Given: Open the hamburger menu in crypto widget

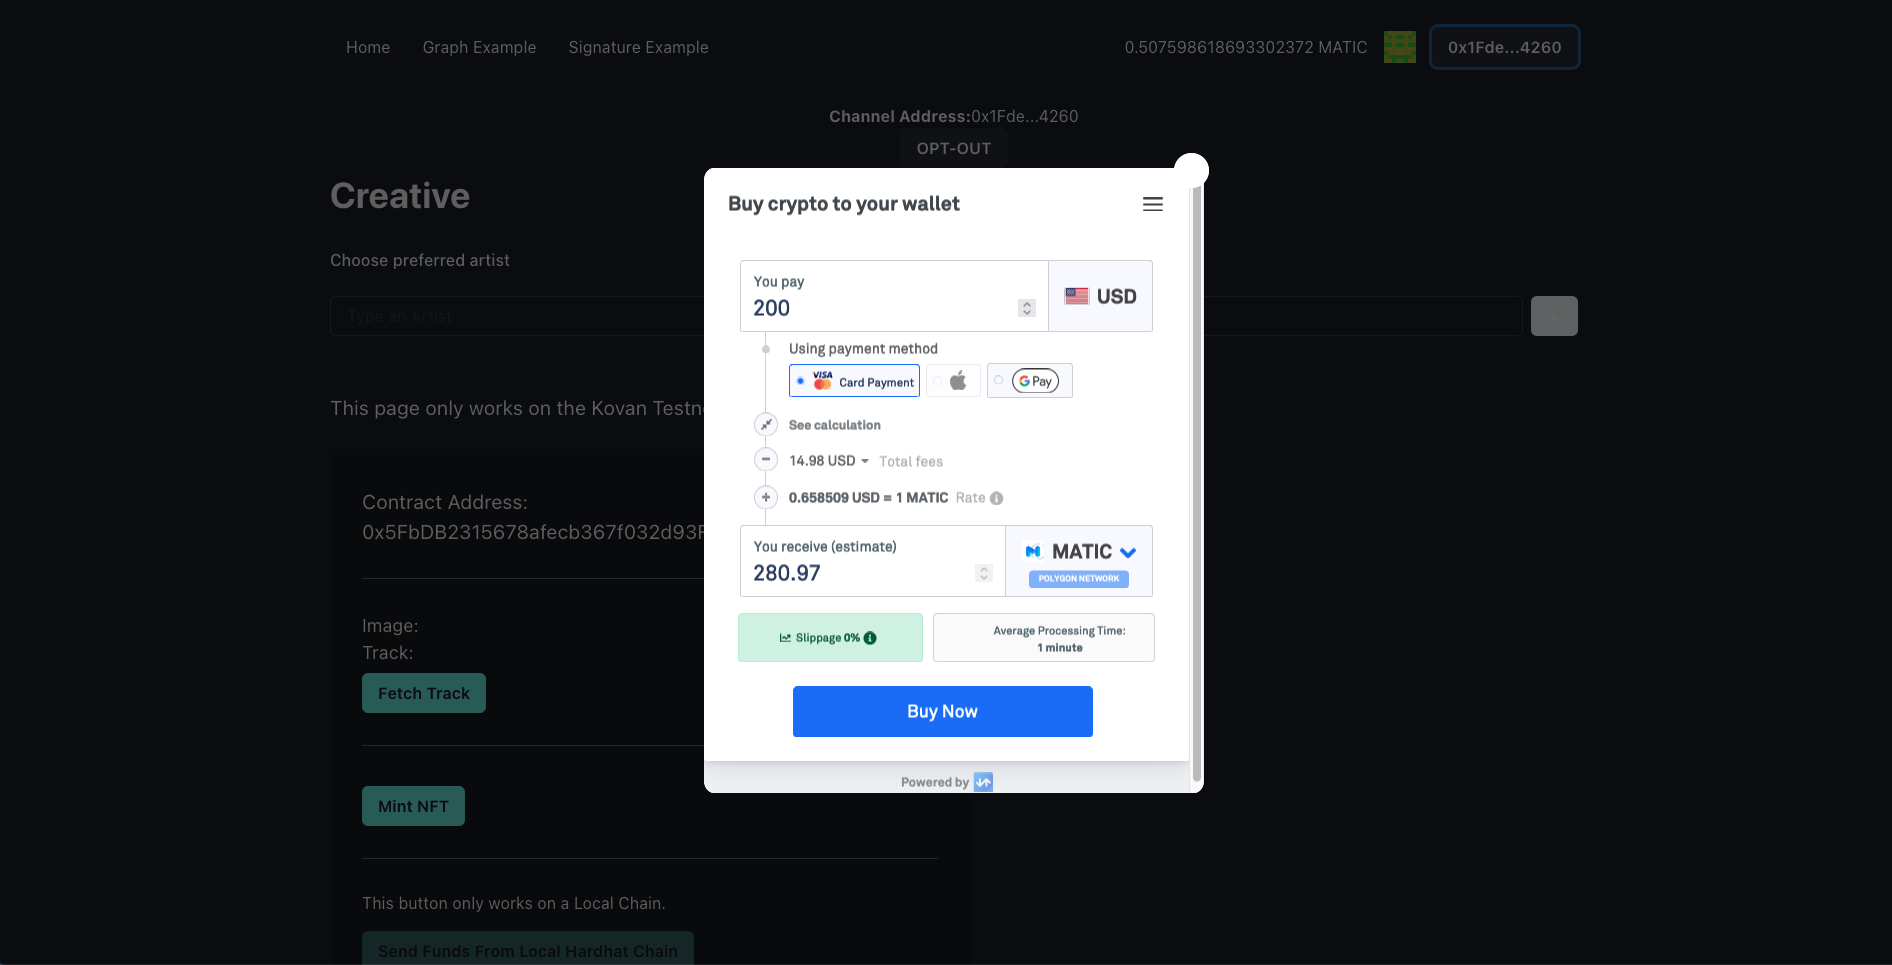Looking at the screenshot, I should point(1152,204).
